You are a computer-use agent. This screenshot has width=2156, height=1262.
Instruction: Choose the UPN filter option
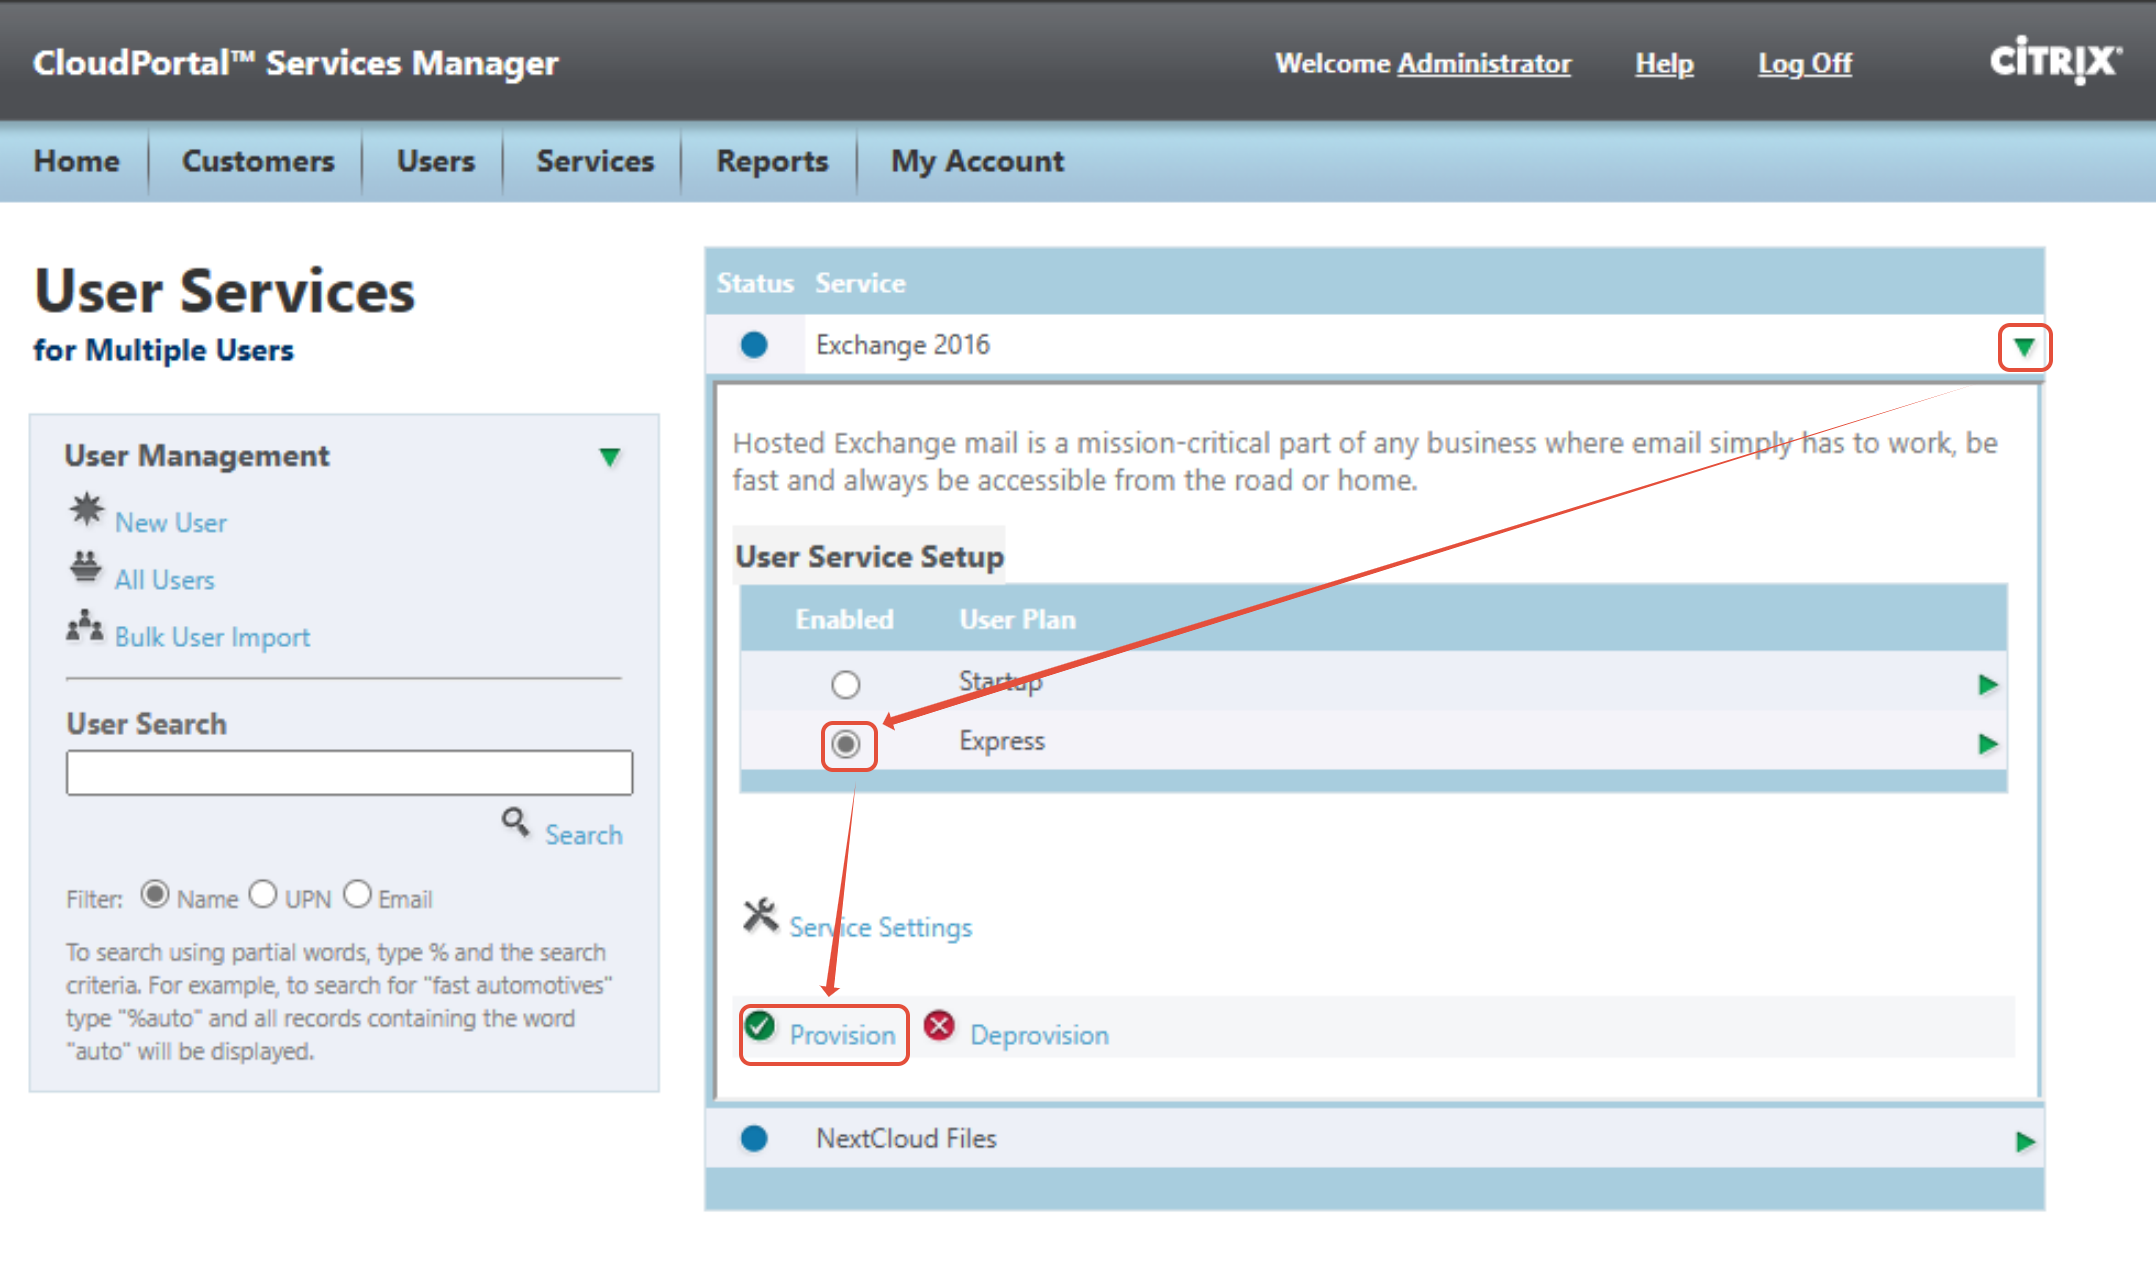263,893
